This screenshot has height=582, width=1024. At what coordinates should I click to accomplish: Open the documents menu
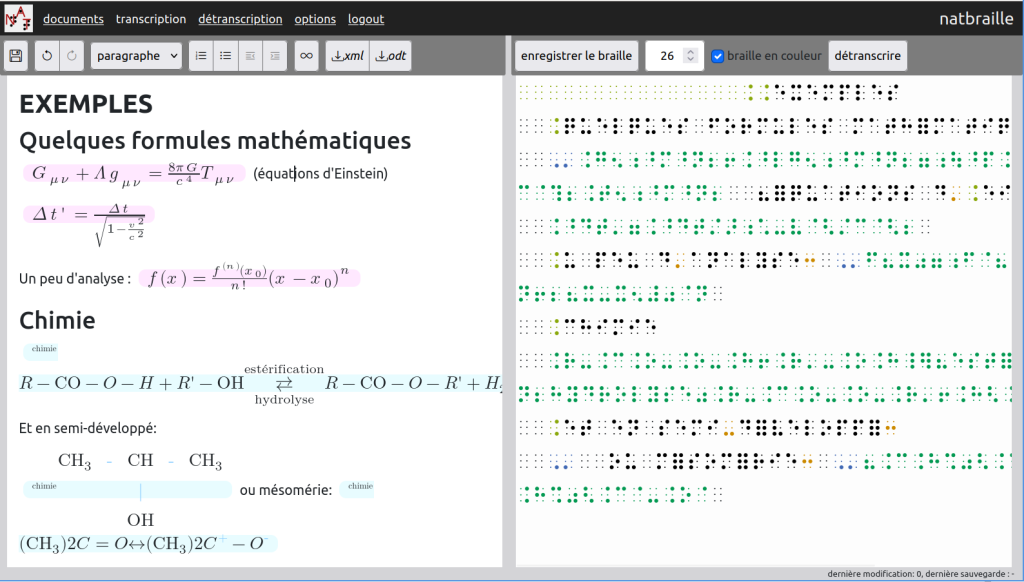73,19
